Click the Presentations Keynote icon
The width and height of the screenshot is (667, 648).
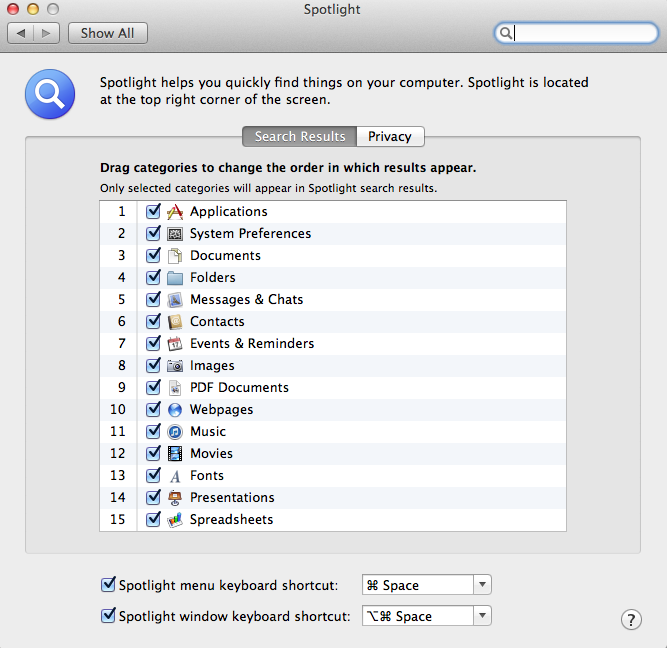175,498
